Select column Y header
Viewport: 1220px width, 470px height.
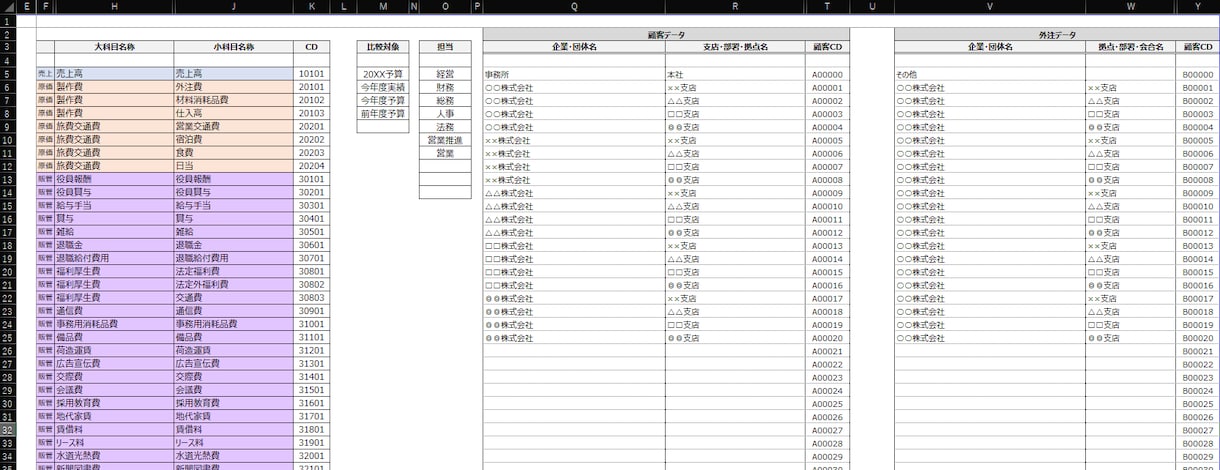pyautogui.click(x=1198, y=7)
